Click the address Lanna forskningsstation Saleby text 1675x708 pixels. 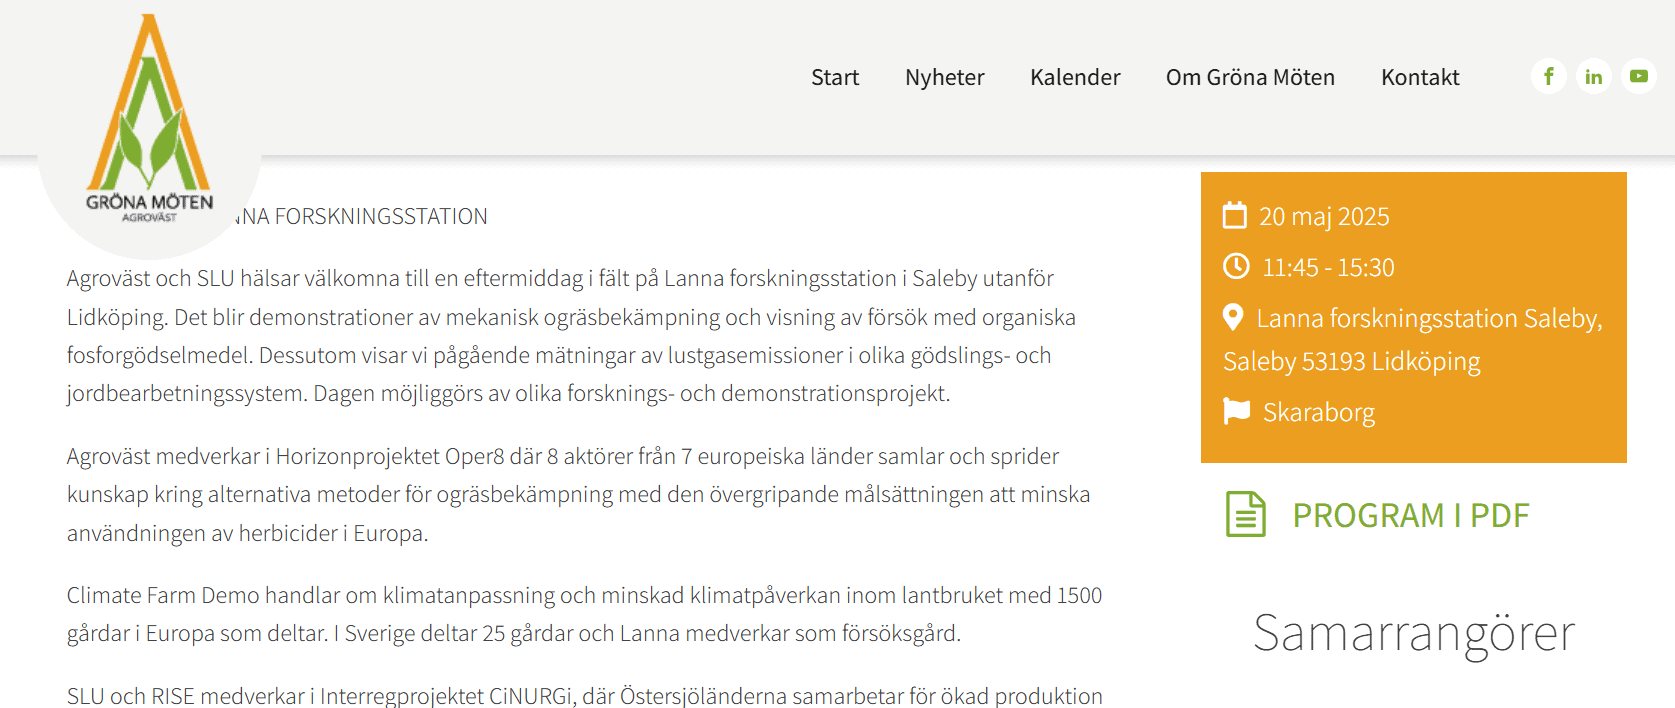point(1413,340)
